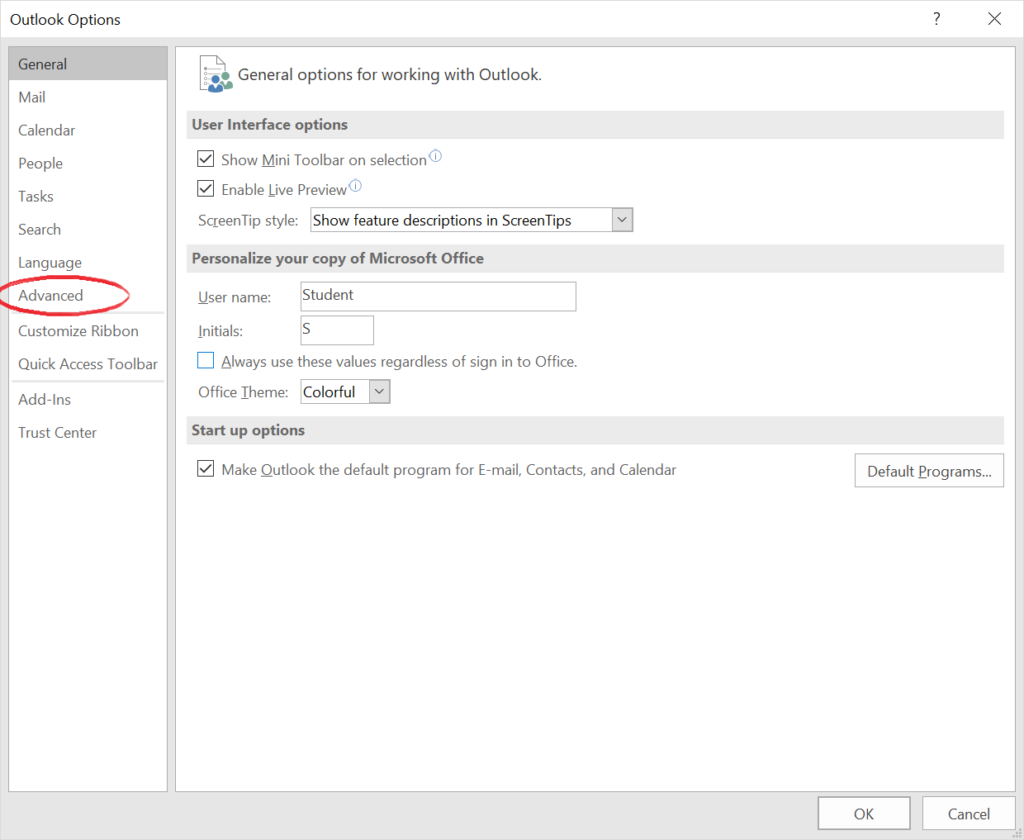1024x840 pixels.
Task: Click the Personalize your copy of Microsoft Office heading
Action: (x=338, y=259)
